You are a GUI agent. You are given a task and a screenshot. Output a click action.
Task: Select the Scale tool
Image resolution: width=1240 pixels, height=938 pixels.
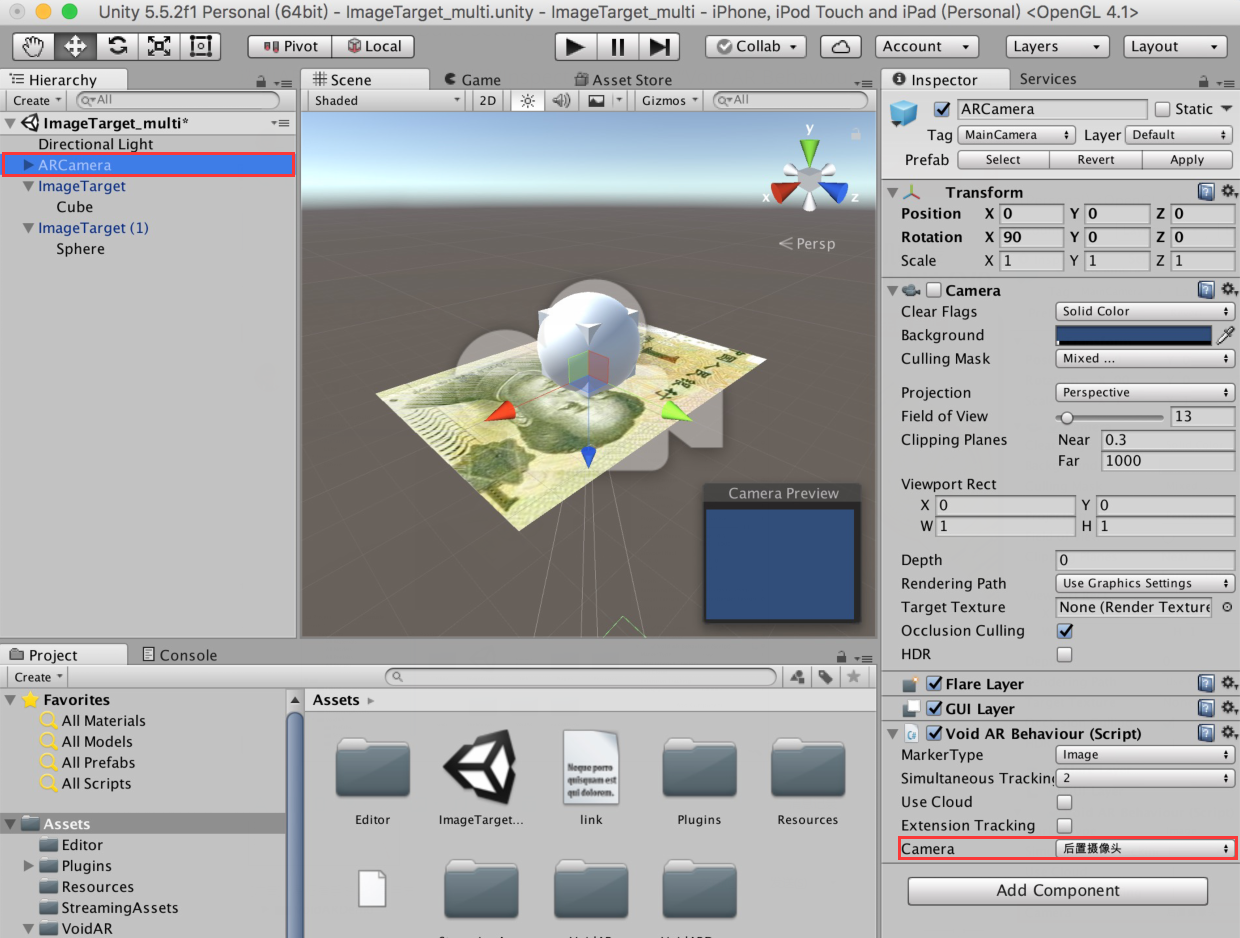(159, 46)
